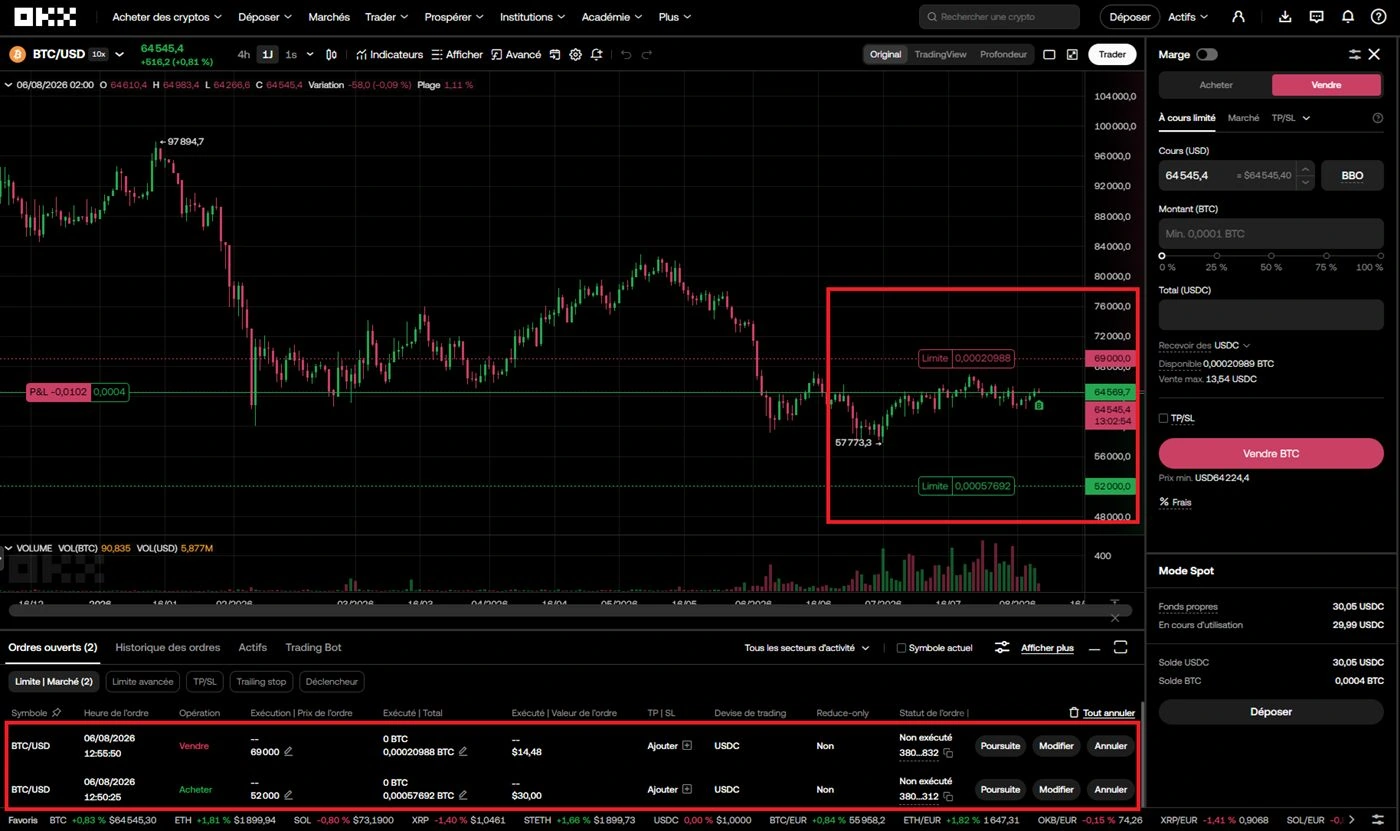Select the Marché order type tab

[1243, 118]
